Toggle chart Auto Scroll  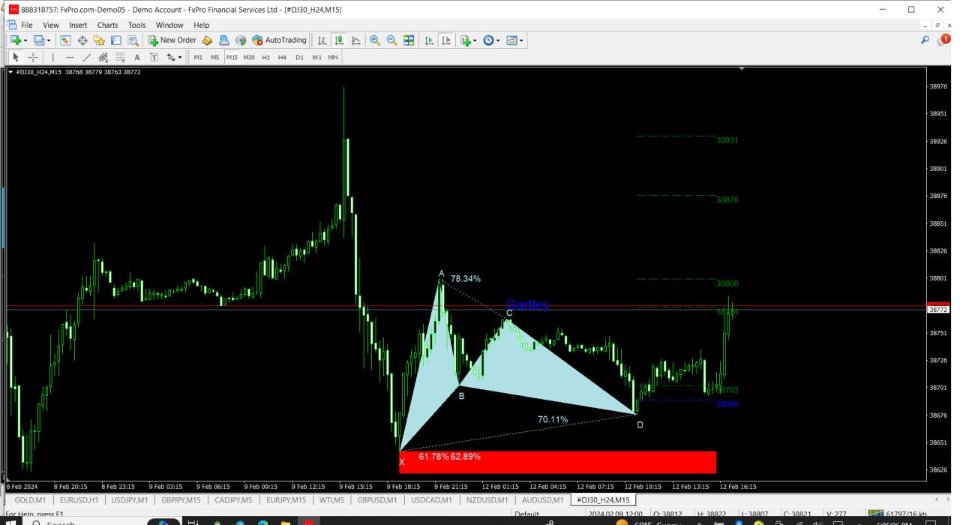click(429, 40)
